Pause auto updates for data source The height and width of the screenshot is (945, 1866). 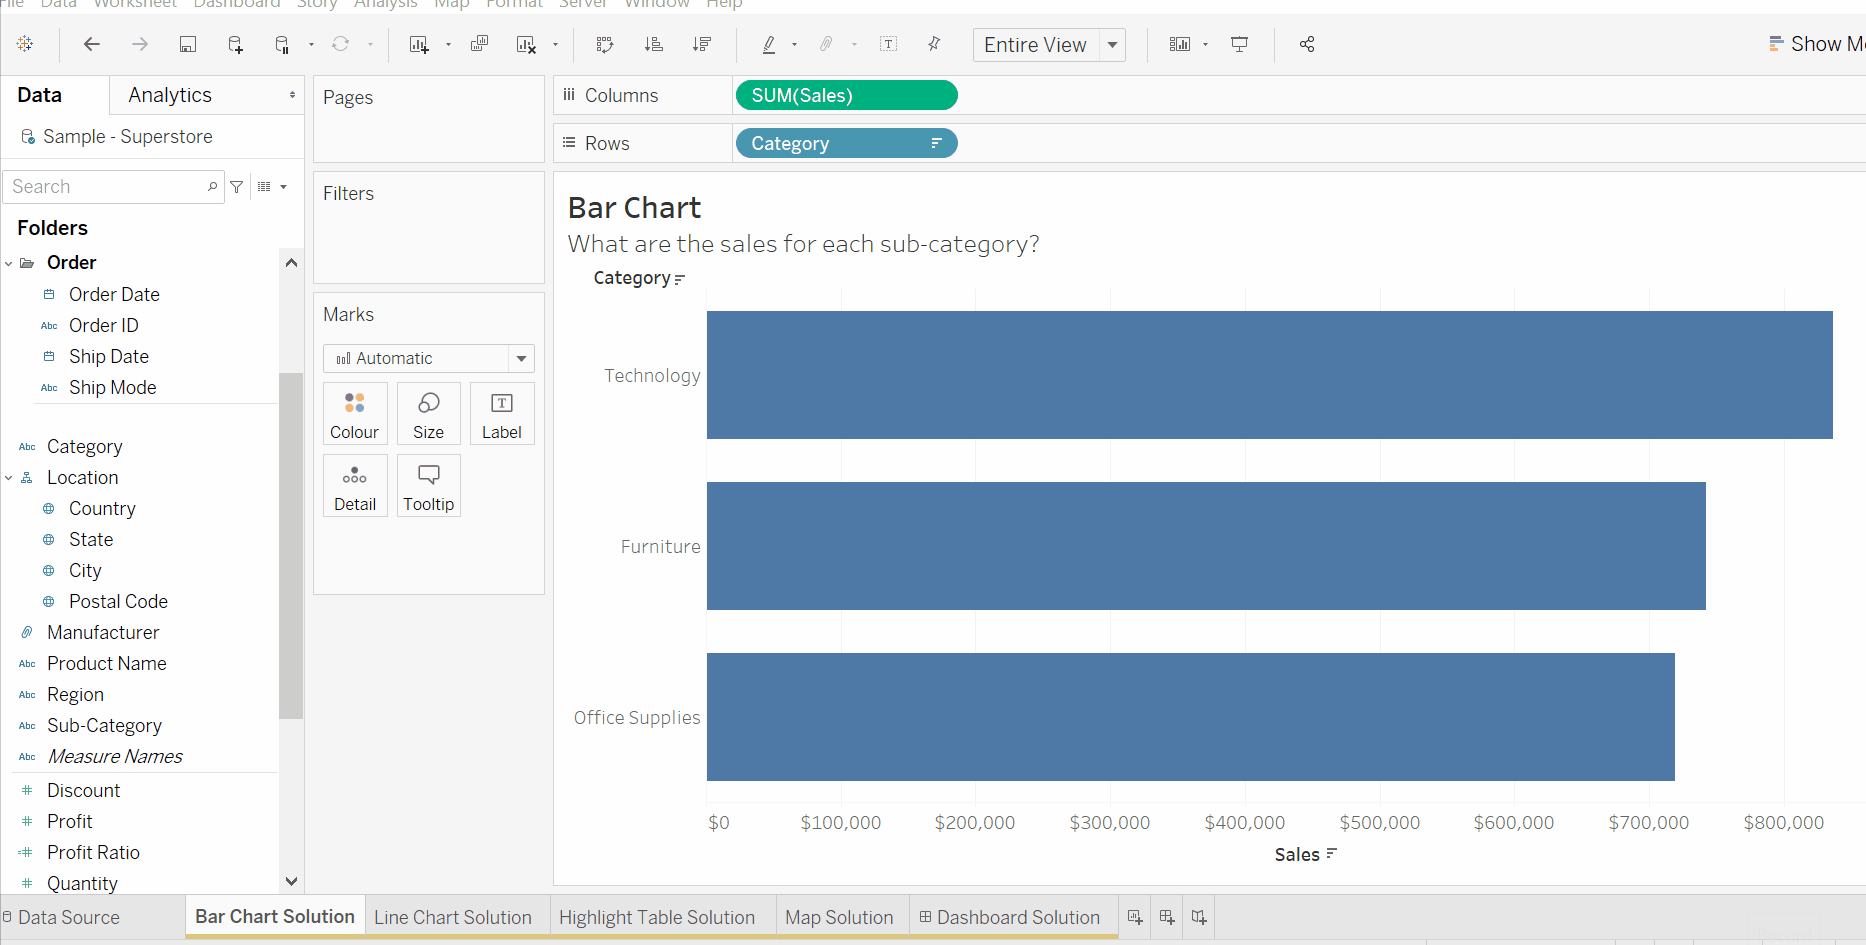(x=282, y=44)
